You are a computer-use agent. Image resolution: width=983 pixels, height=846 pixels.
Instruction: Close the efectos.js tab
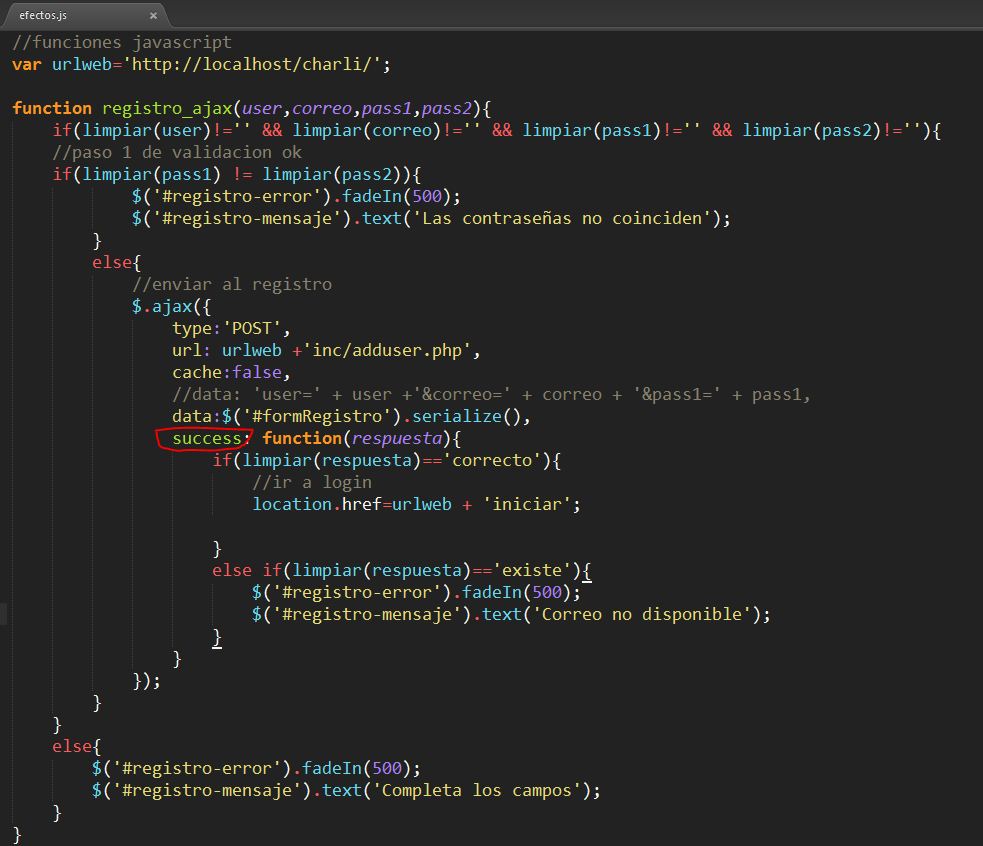pyautogui.click(x=153, y=16)
